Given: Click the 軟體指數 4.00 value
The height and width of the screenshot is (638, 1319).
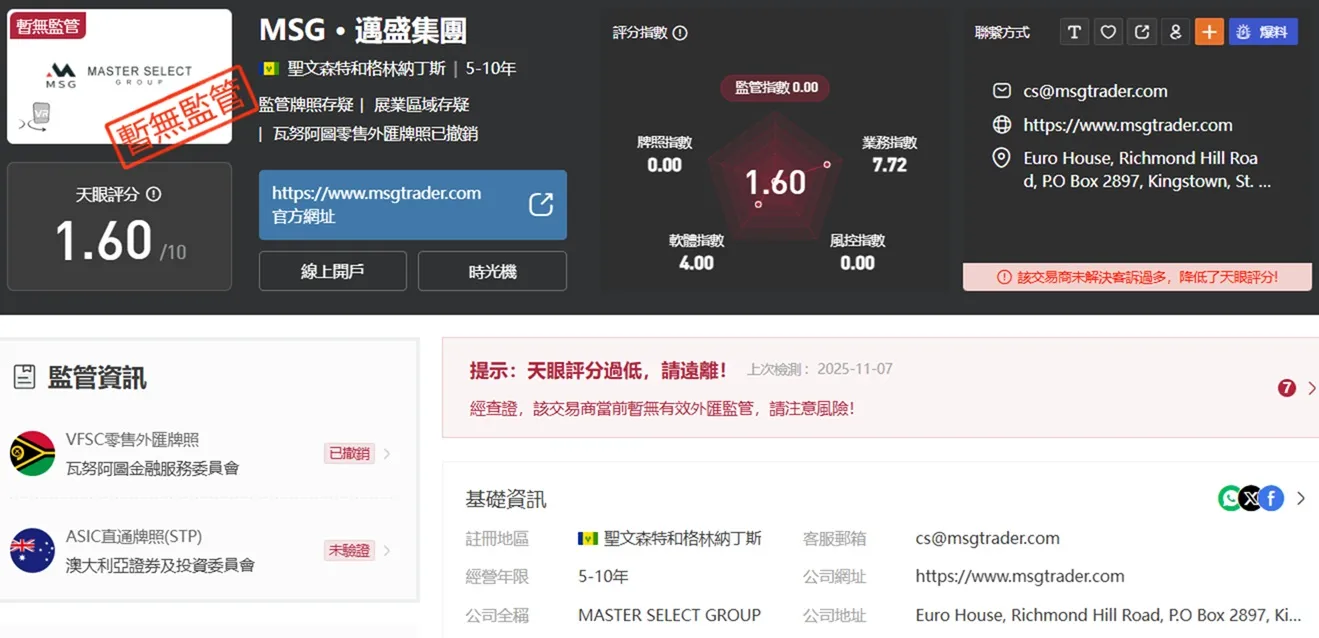Looking at the screenshot, I should [696, 263].
